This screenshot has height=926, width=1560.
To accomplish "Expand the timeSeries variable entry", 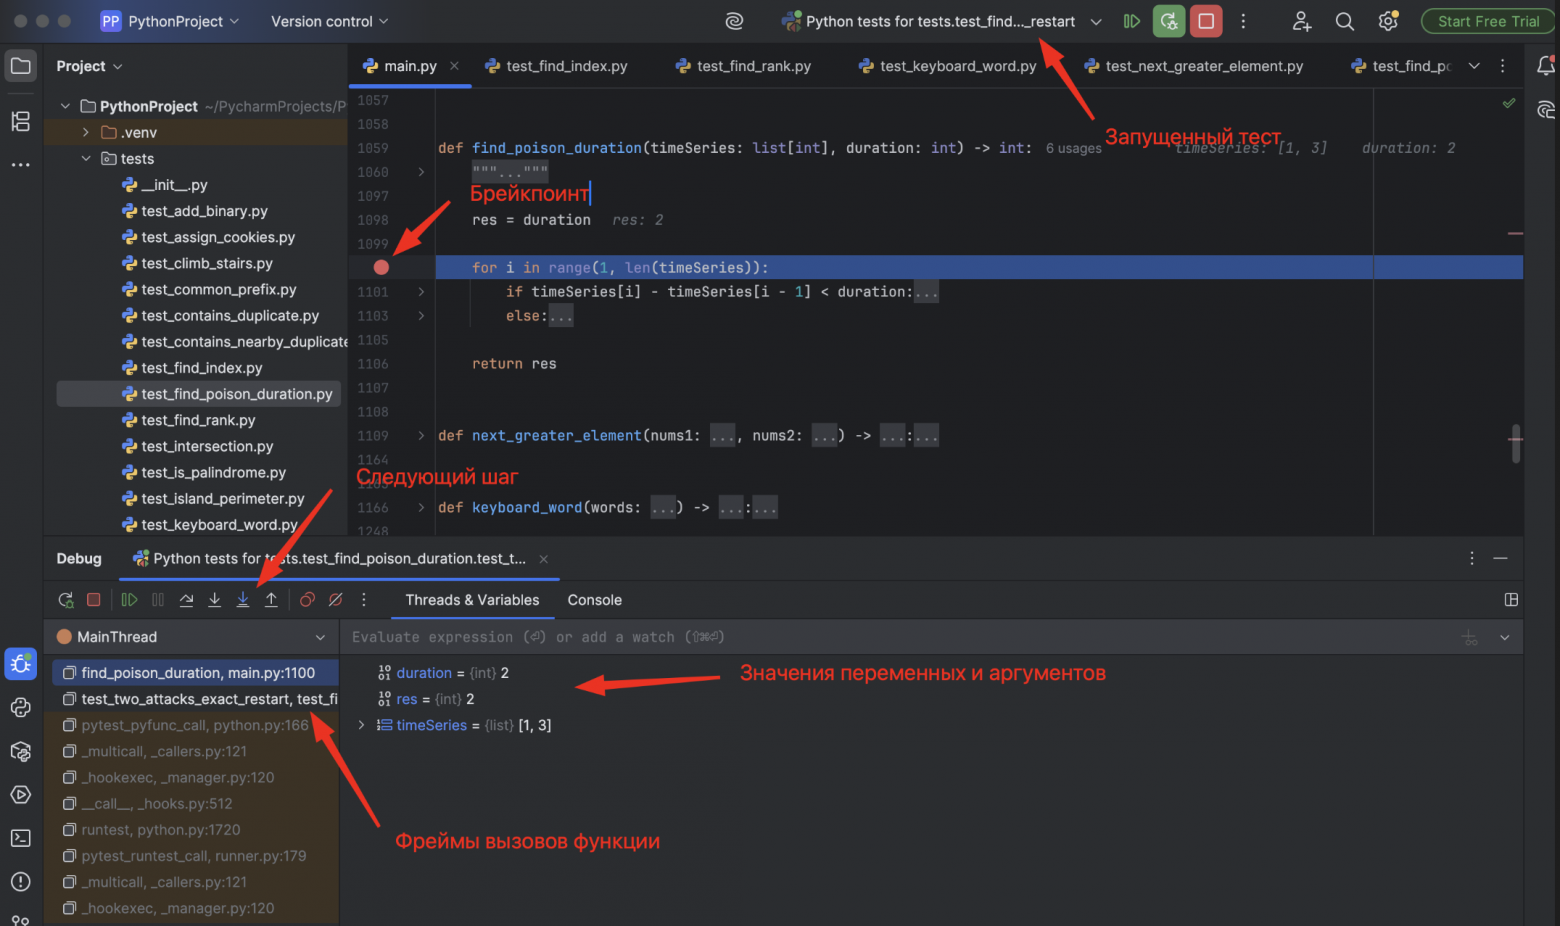I will [x=361, y=724].
